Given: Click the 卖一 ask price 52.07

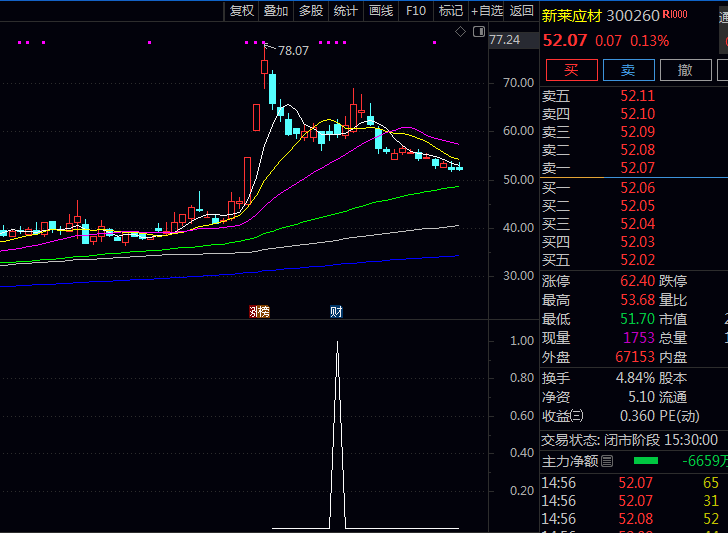Looking at the screenshot, I should pos(638,168).
